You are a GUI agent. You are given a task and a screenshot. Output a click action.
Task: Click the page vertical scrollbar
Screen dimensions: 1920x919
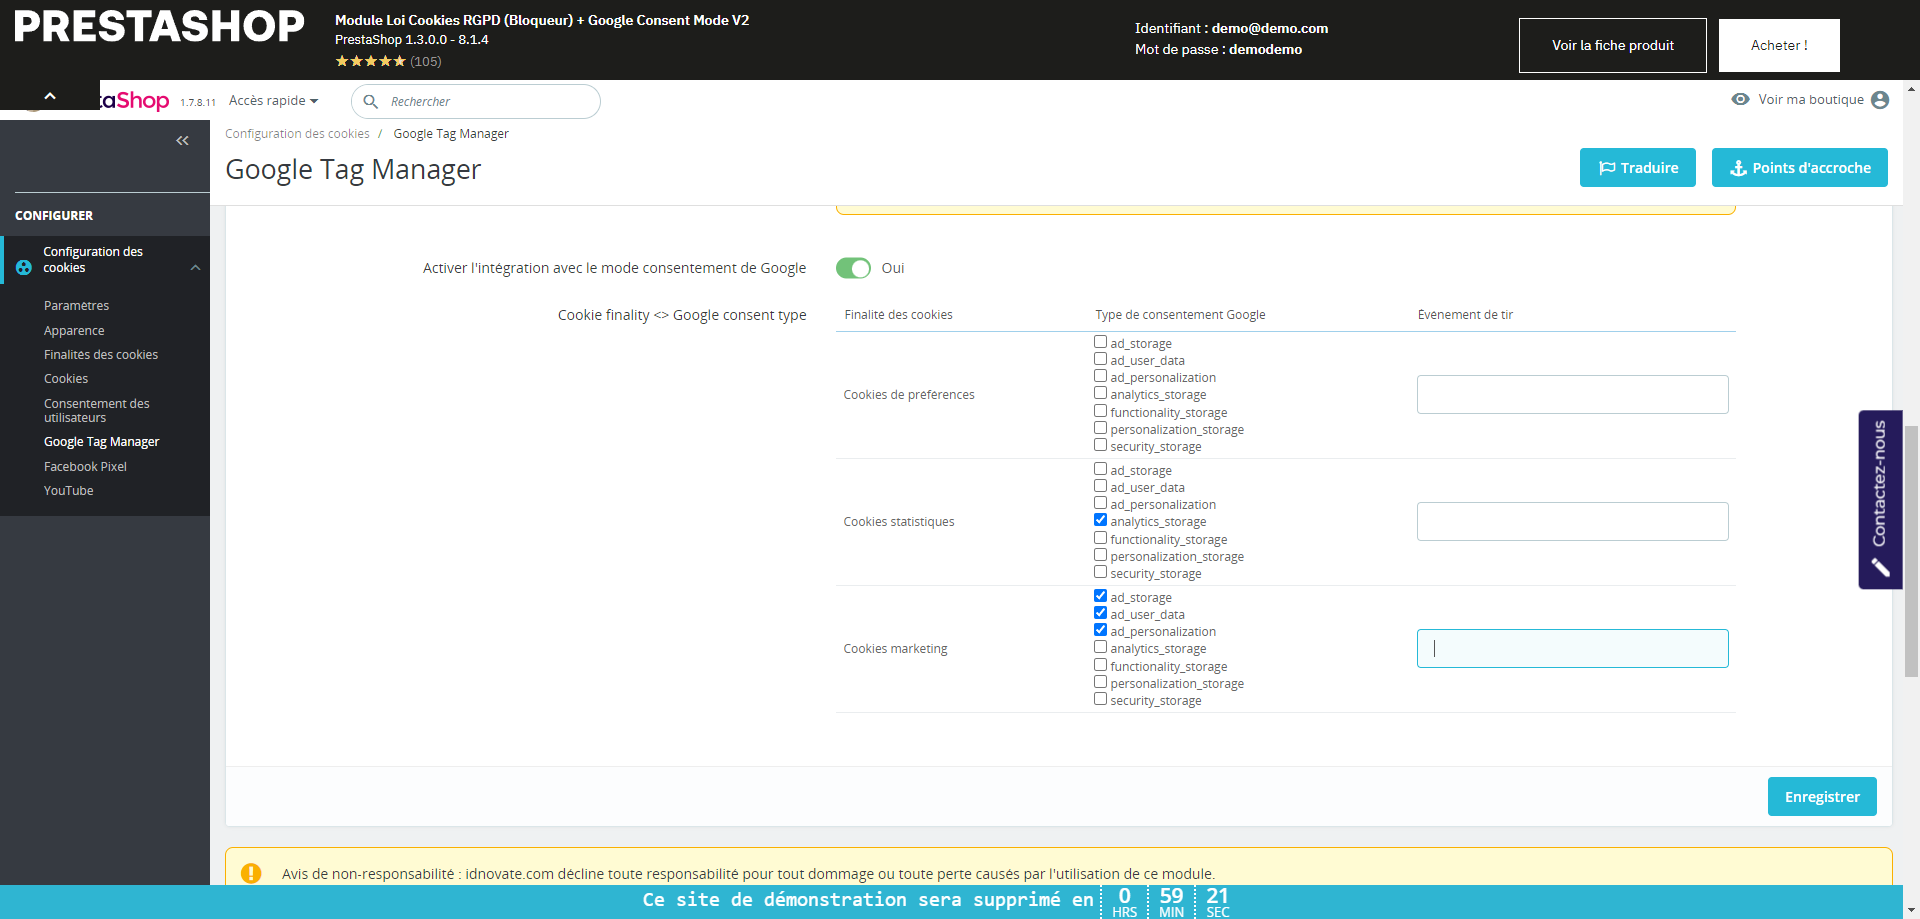[1911, 552]
